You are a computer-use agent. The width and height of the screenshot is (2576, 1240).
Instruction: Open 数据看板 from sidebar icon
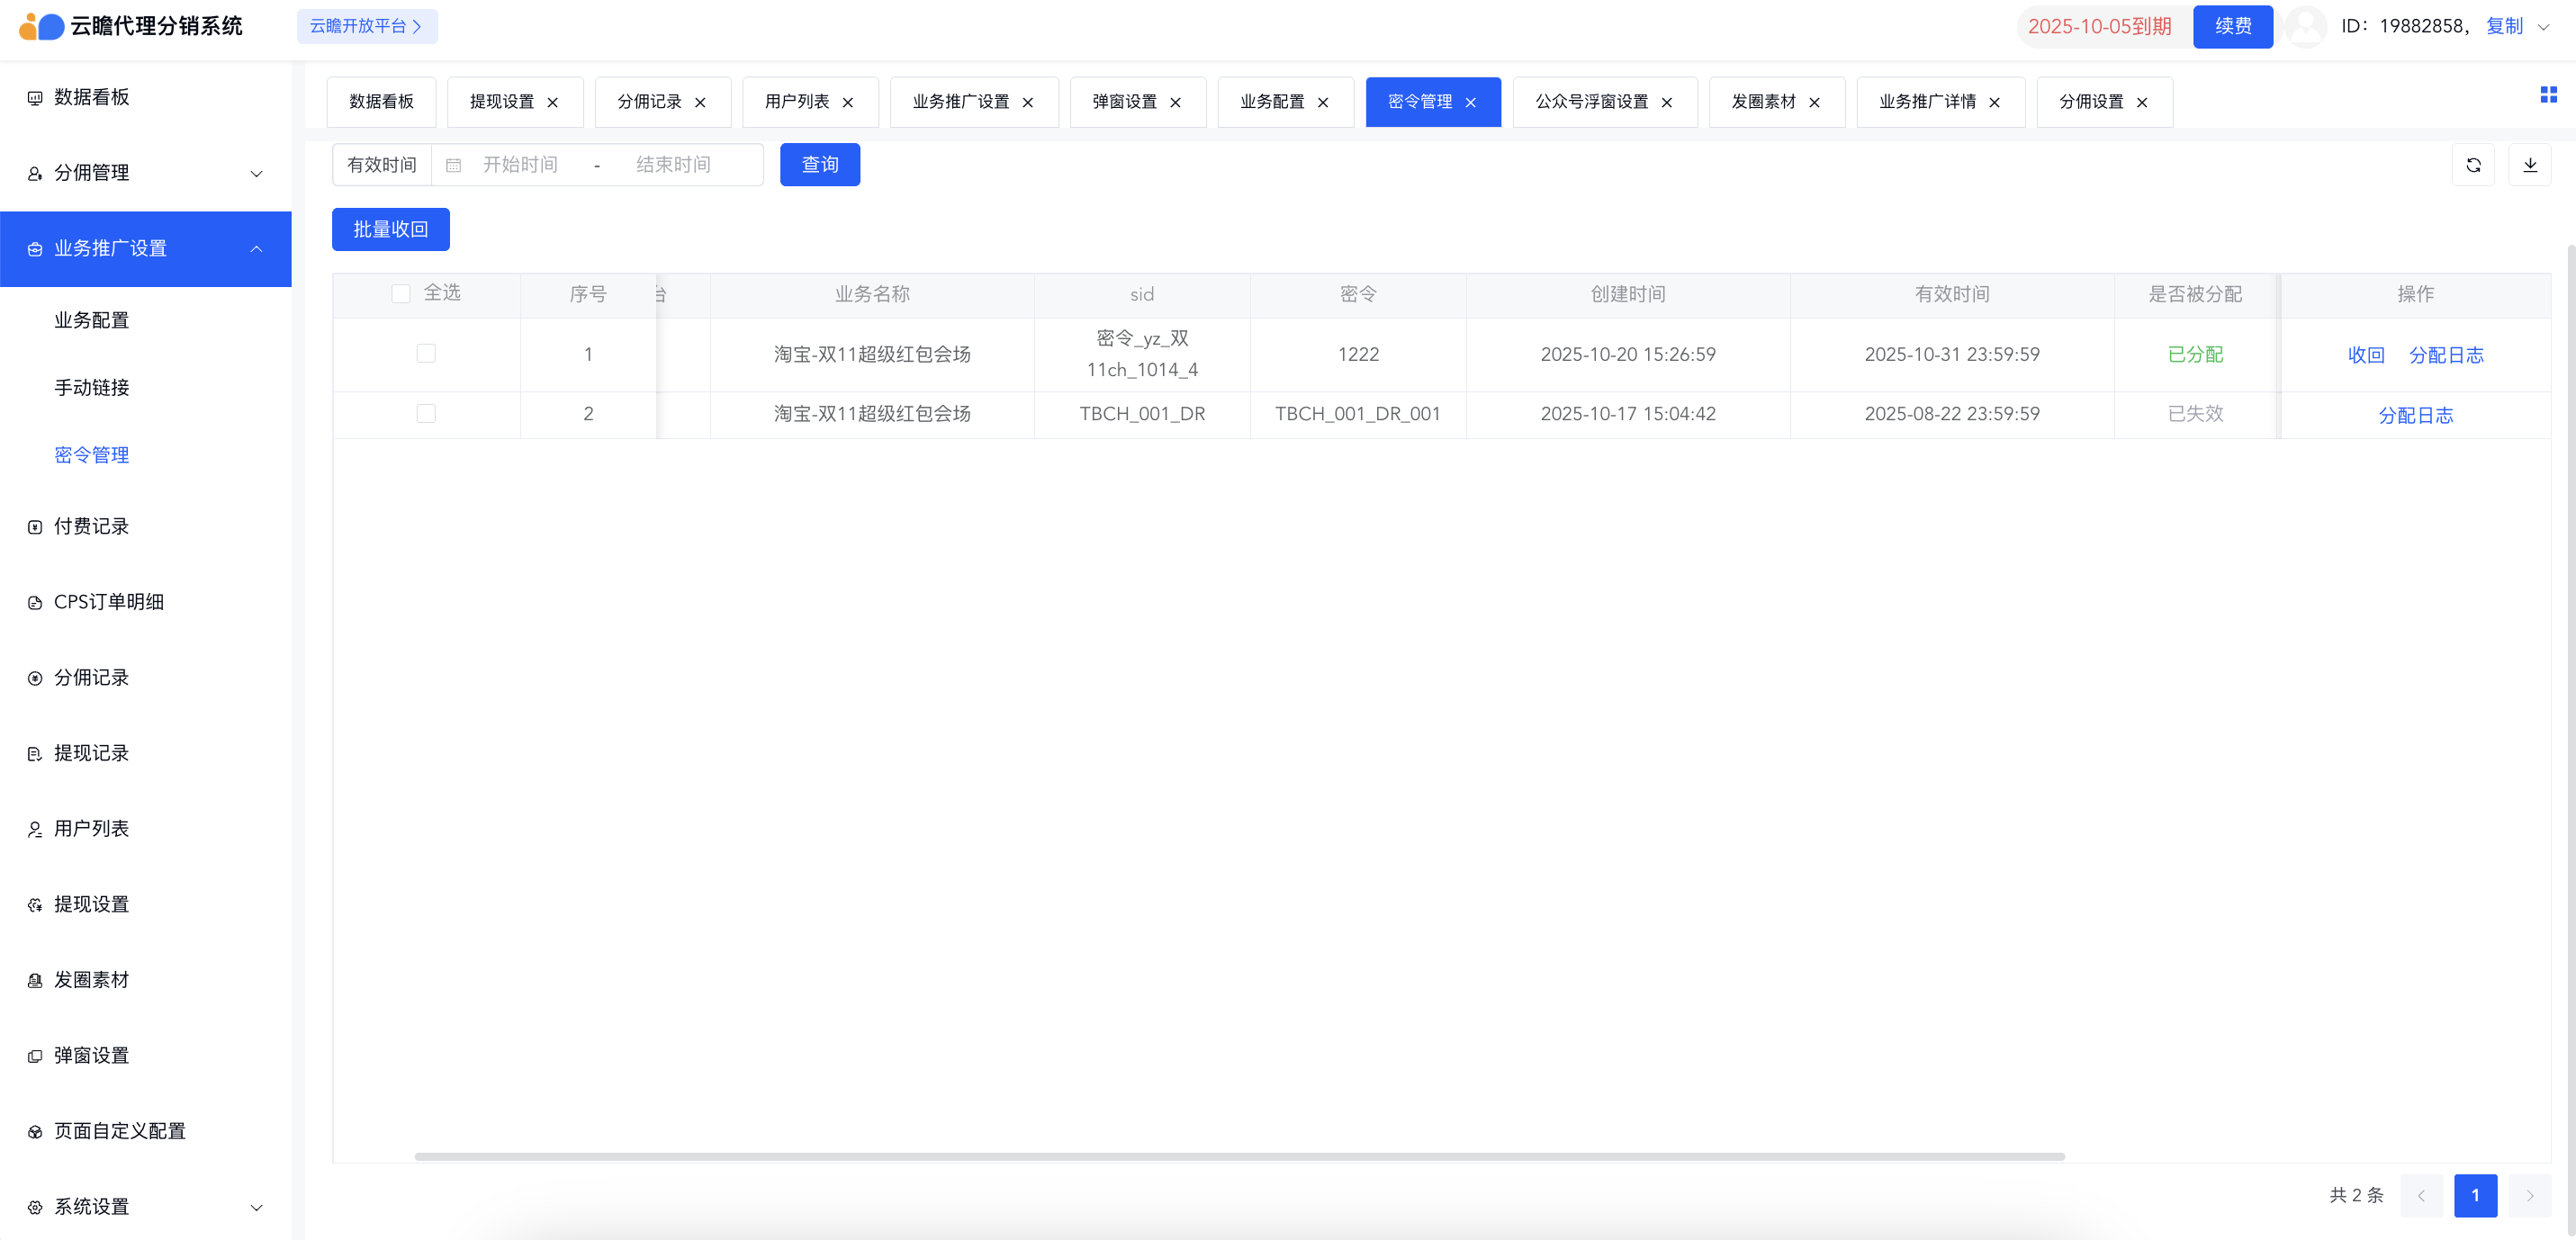tap(35, 97)
